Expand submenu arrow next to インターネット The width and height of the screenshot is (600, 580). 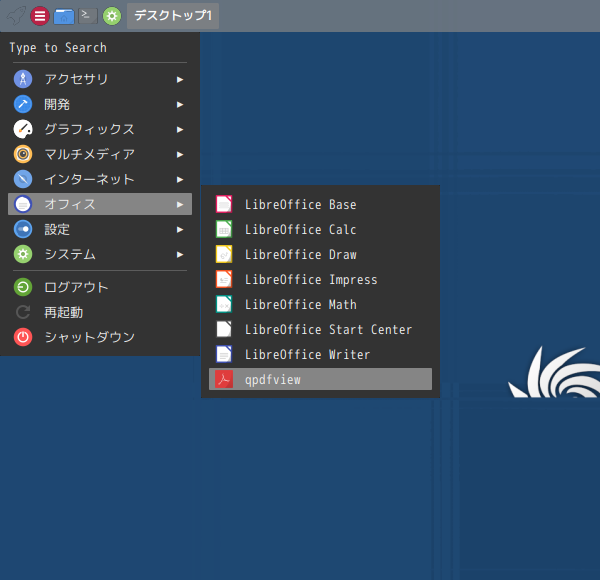[180, 179]
